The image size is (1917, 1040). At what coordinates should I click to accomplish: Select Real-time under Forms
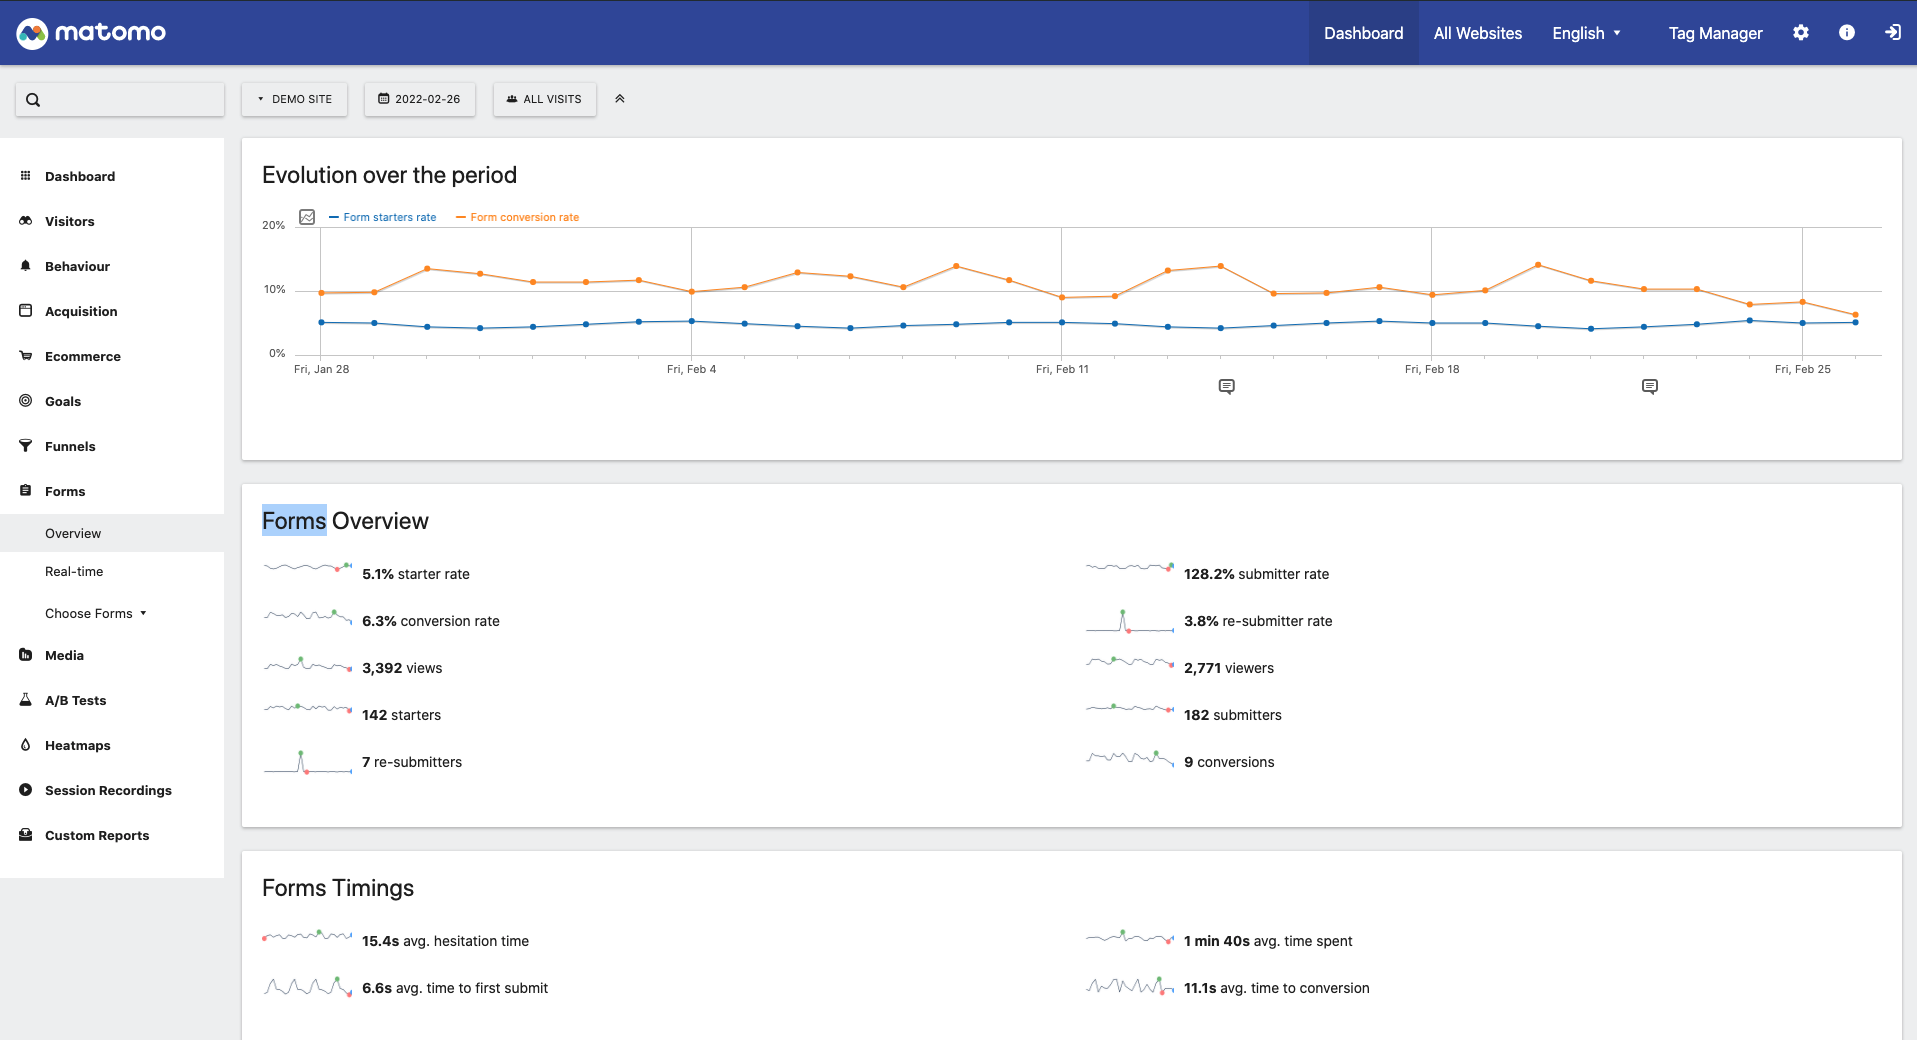click(x=74, y=571)
